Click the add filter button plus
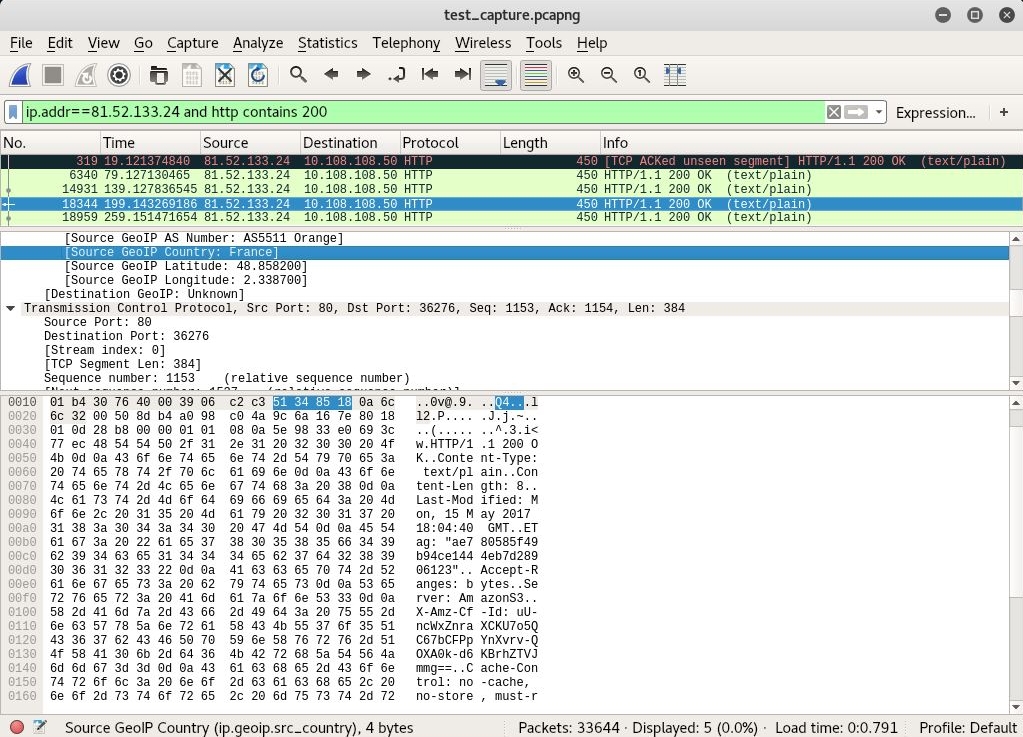This screenshot has width=1023, height=737. point(1004,112)
